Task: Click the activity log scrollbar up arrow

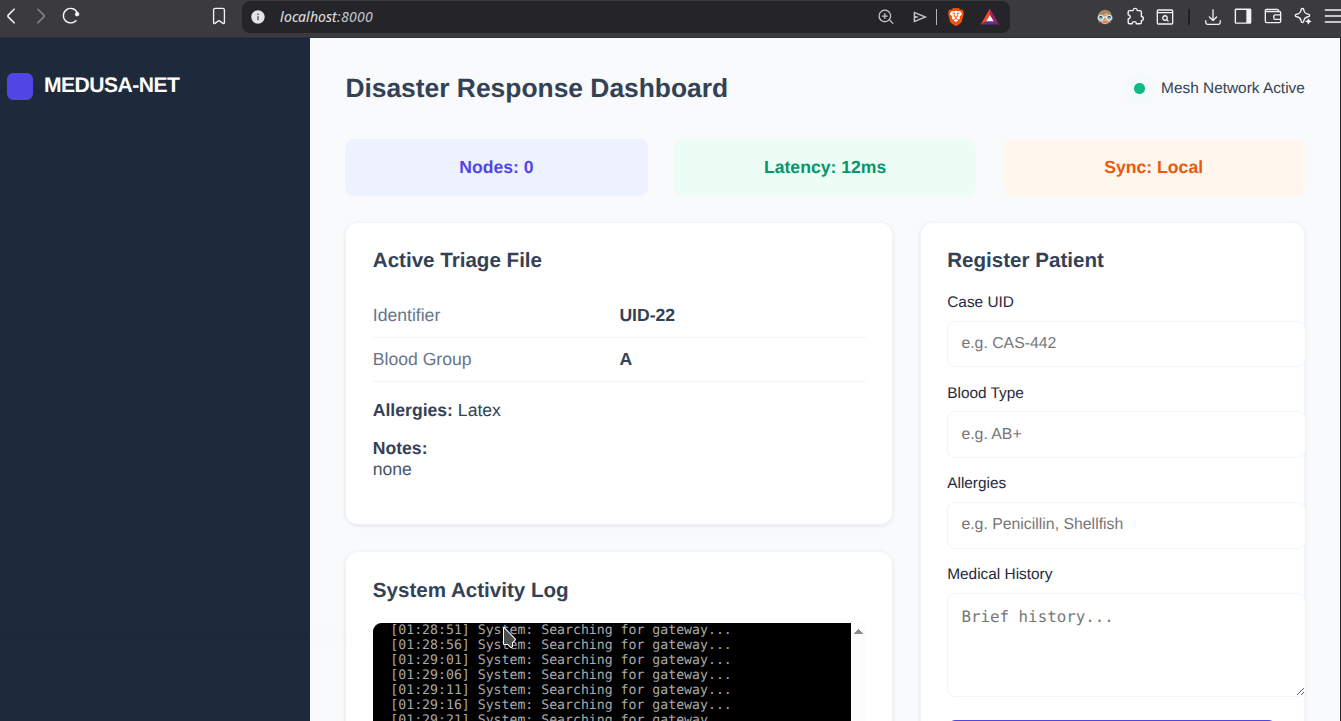Action: [858, 632]
